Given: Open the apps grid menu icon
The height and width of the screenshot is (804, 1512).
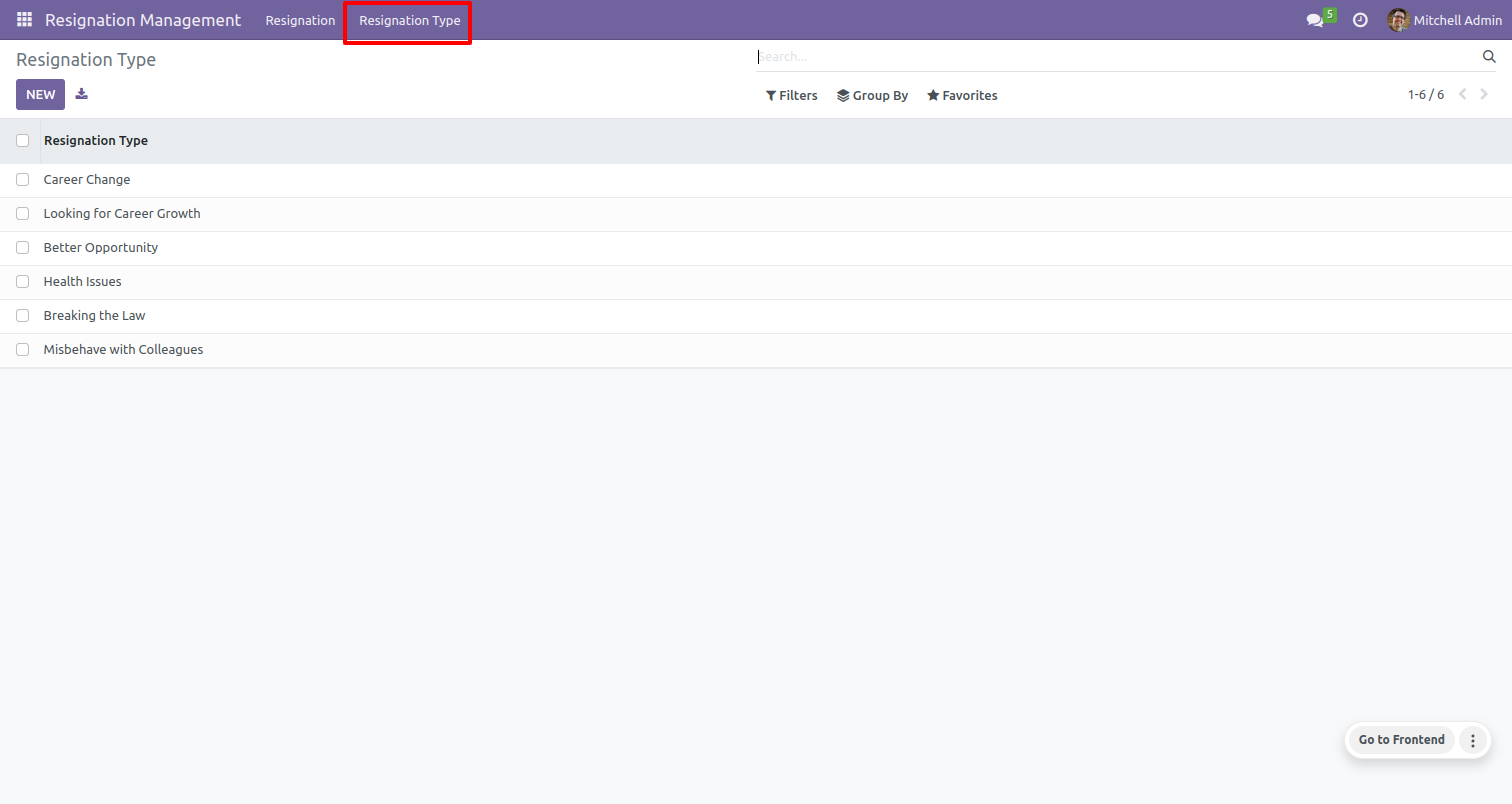Looking at the screenshot, I should coord(24,20).
